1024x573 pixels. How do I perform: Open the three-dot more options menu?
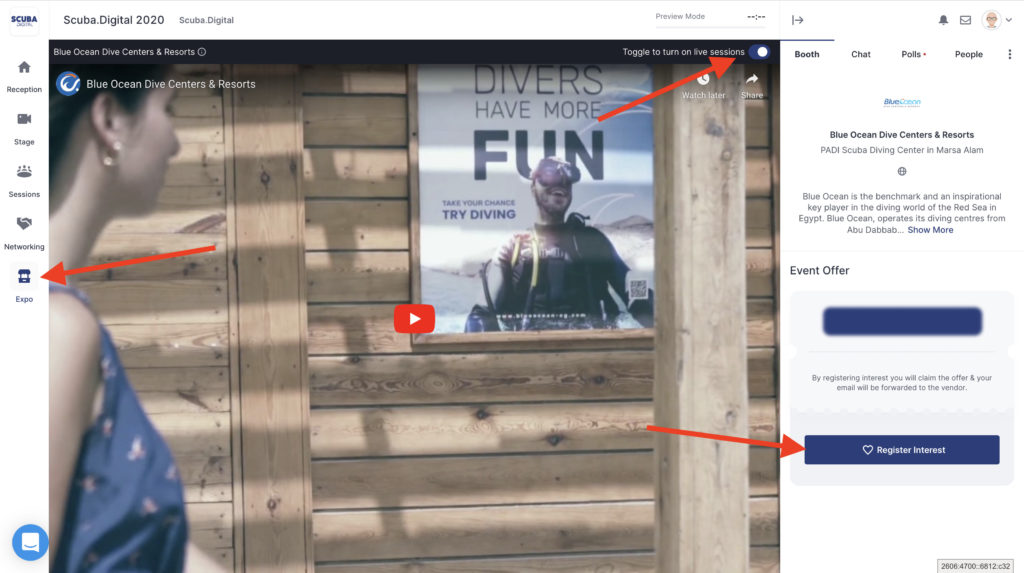[1010, 54]
